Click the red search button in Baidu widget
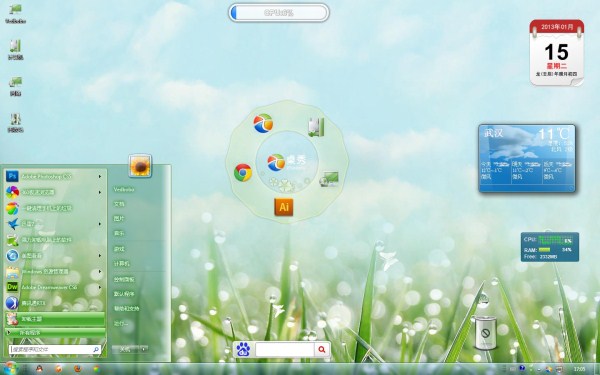The height and width of the screenshot is (375, 600). tap(322, 349)
